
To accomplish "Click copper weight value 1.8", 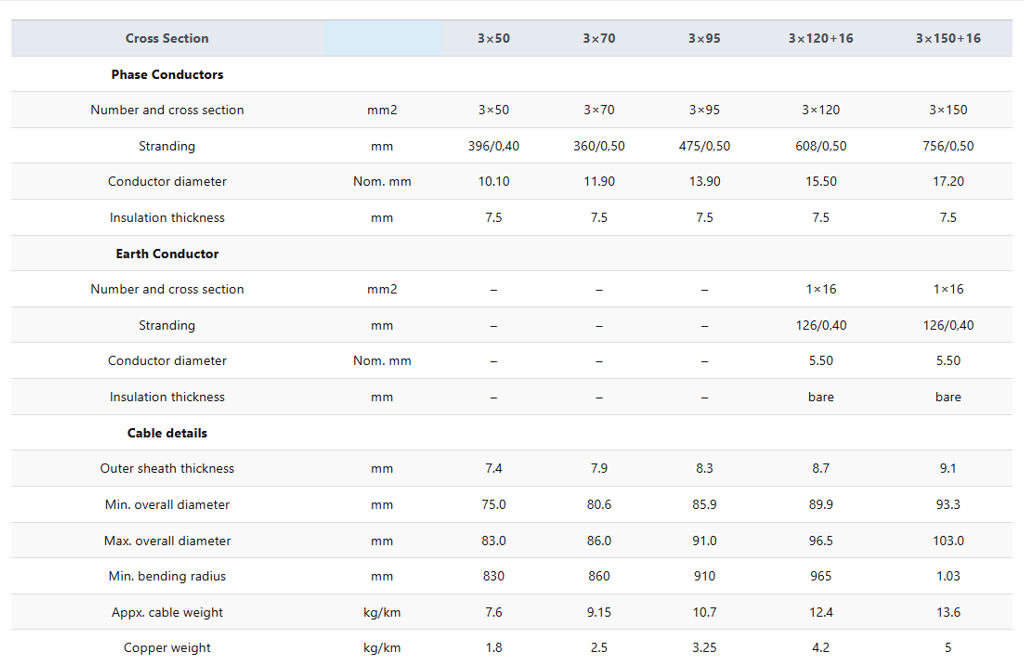I will point(494,648).
